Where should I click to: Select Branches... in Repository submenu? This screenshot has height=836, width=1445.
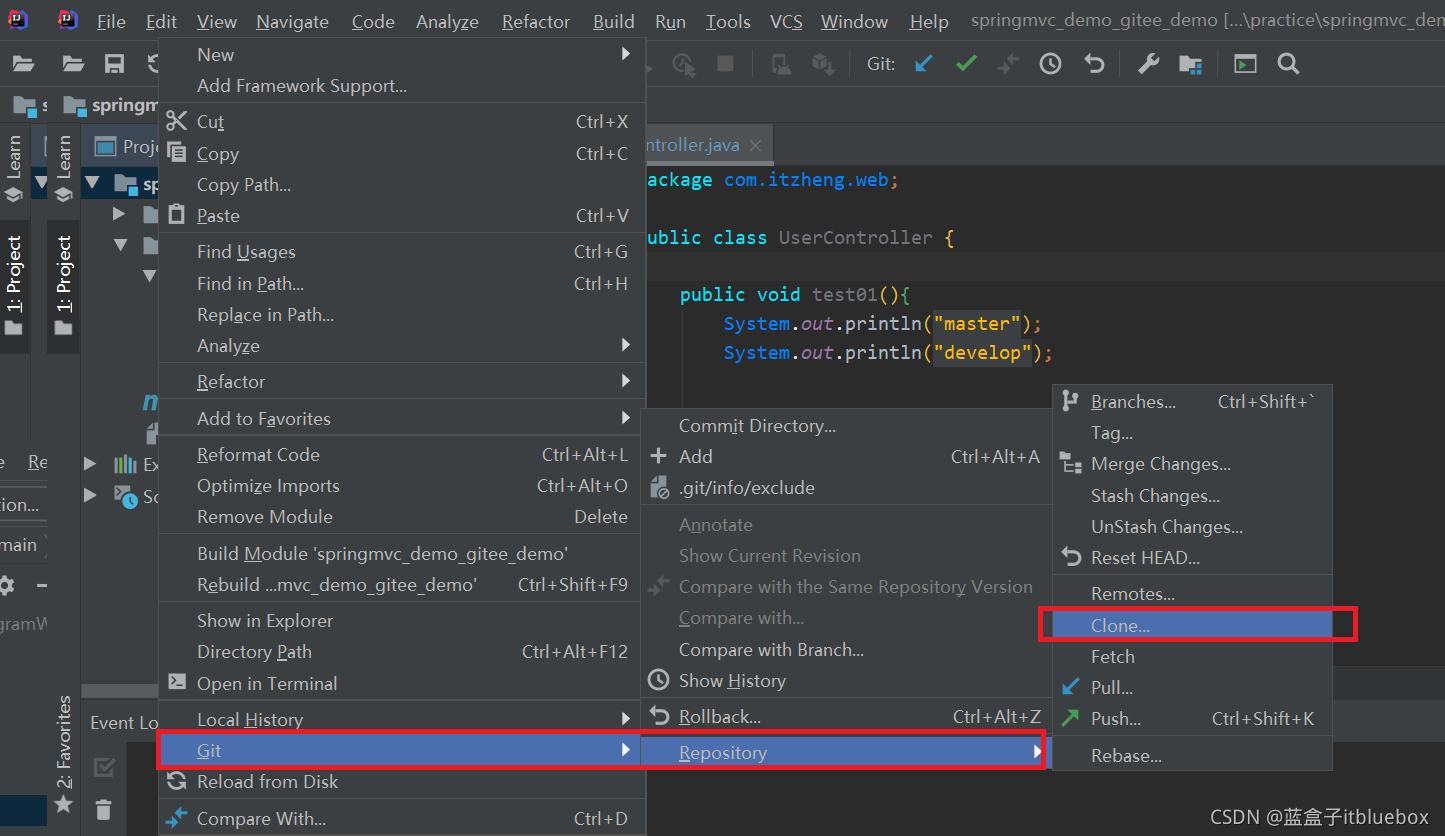(x=1193, y=402)
